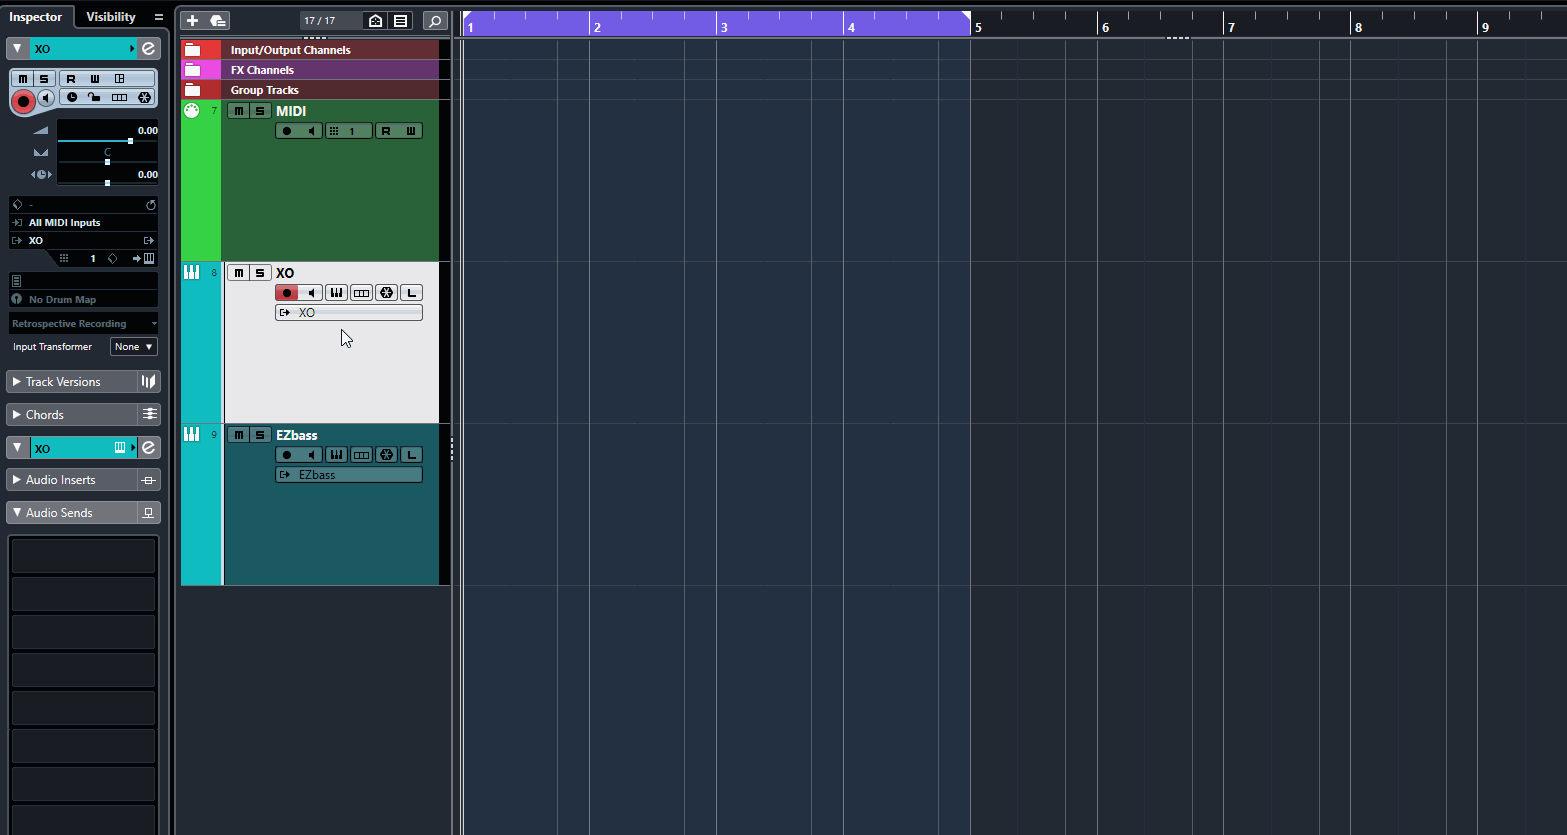Open the track list filter icon
The height and width of the screenshot is (835, 1567).
coord(400,20)
